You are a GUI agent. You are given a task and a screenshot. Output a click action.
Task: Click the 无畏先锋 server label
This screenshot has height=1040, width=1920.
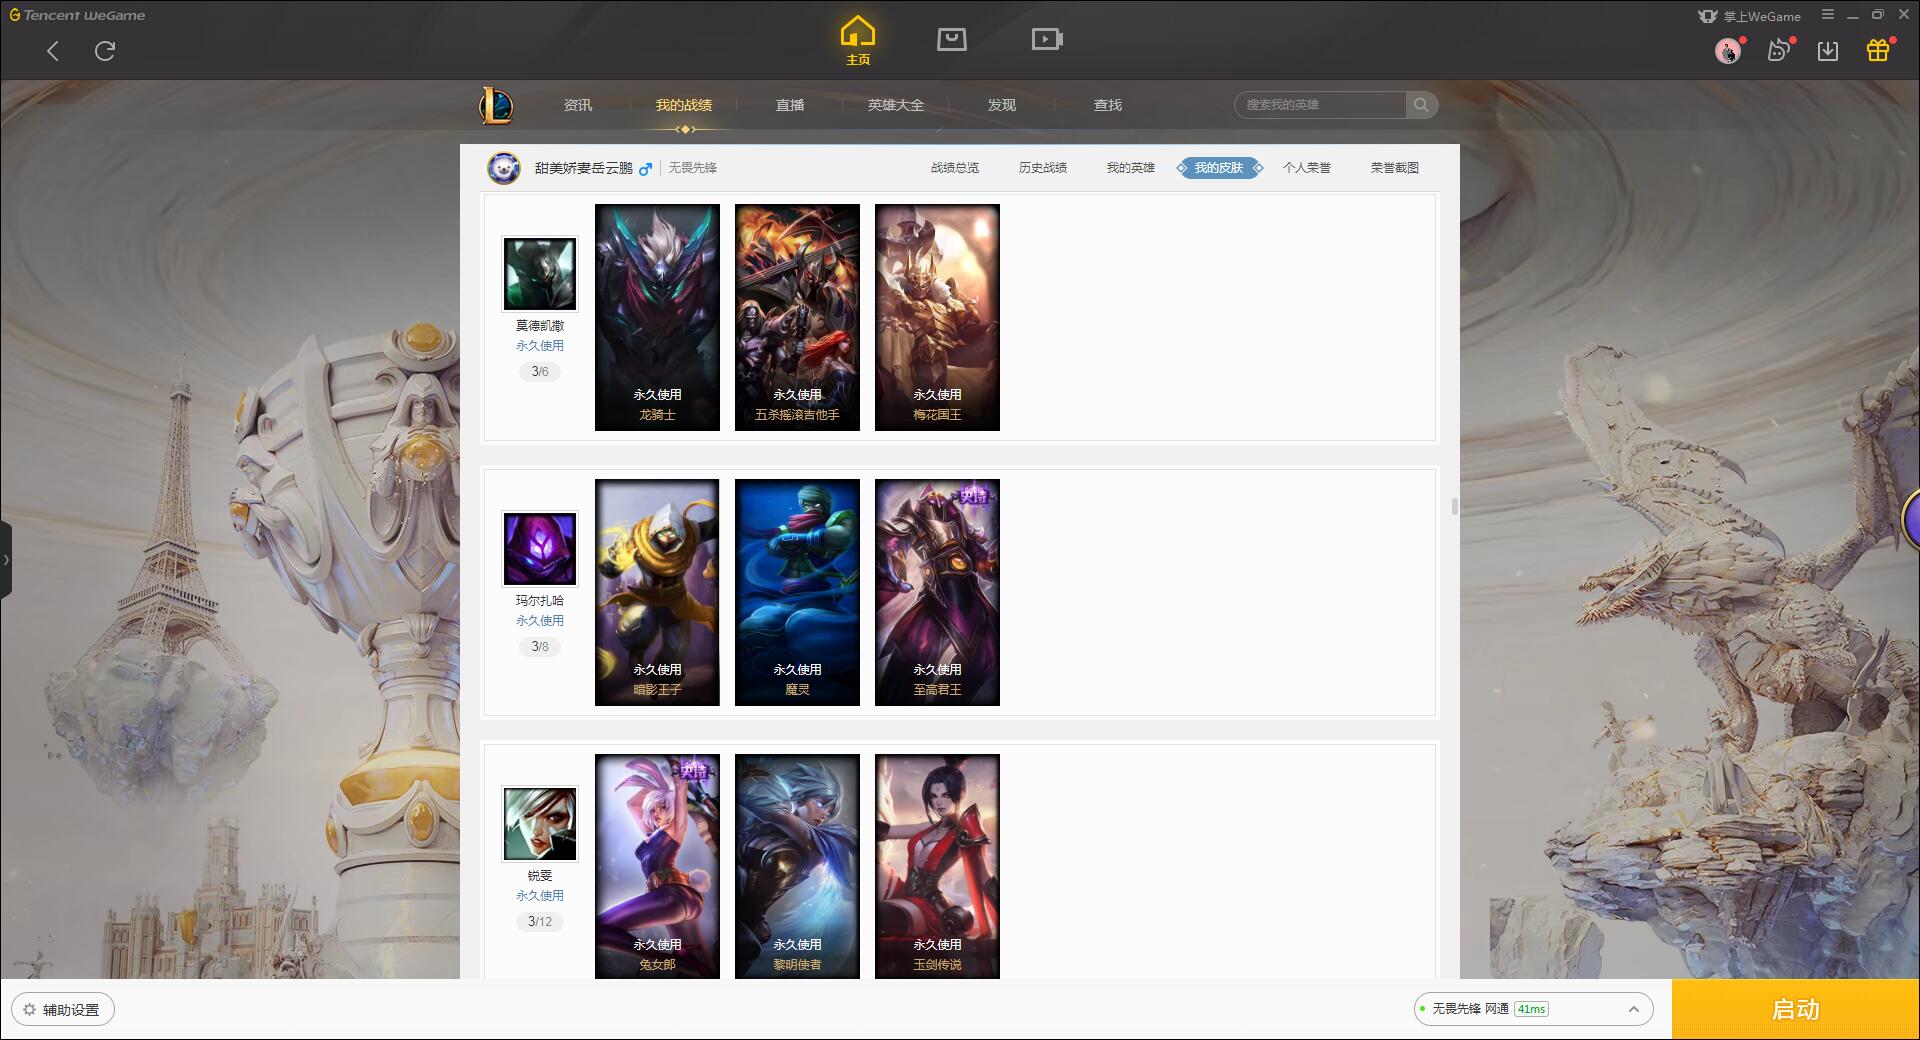pyautogui.click(x=693, y=168)
